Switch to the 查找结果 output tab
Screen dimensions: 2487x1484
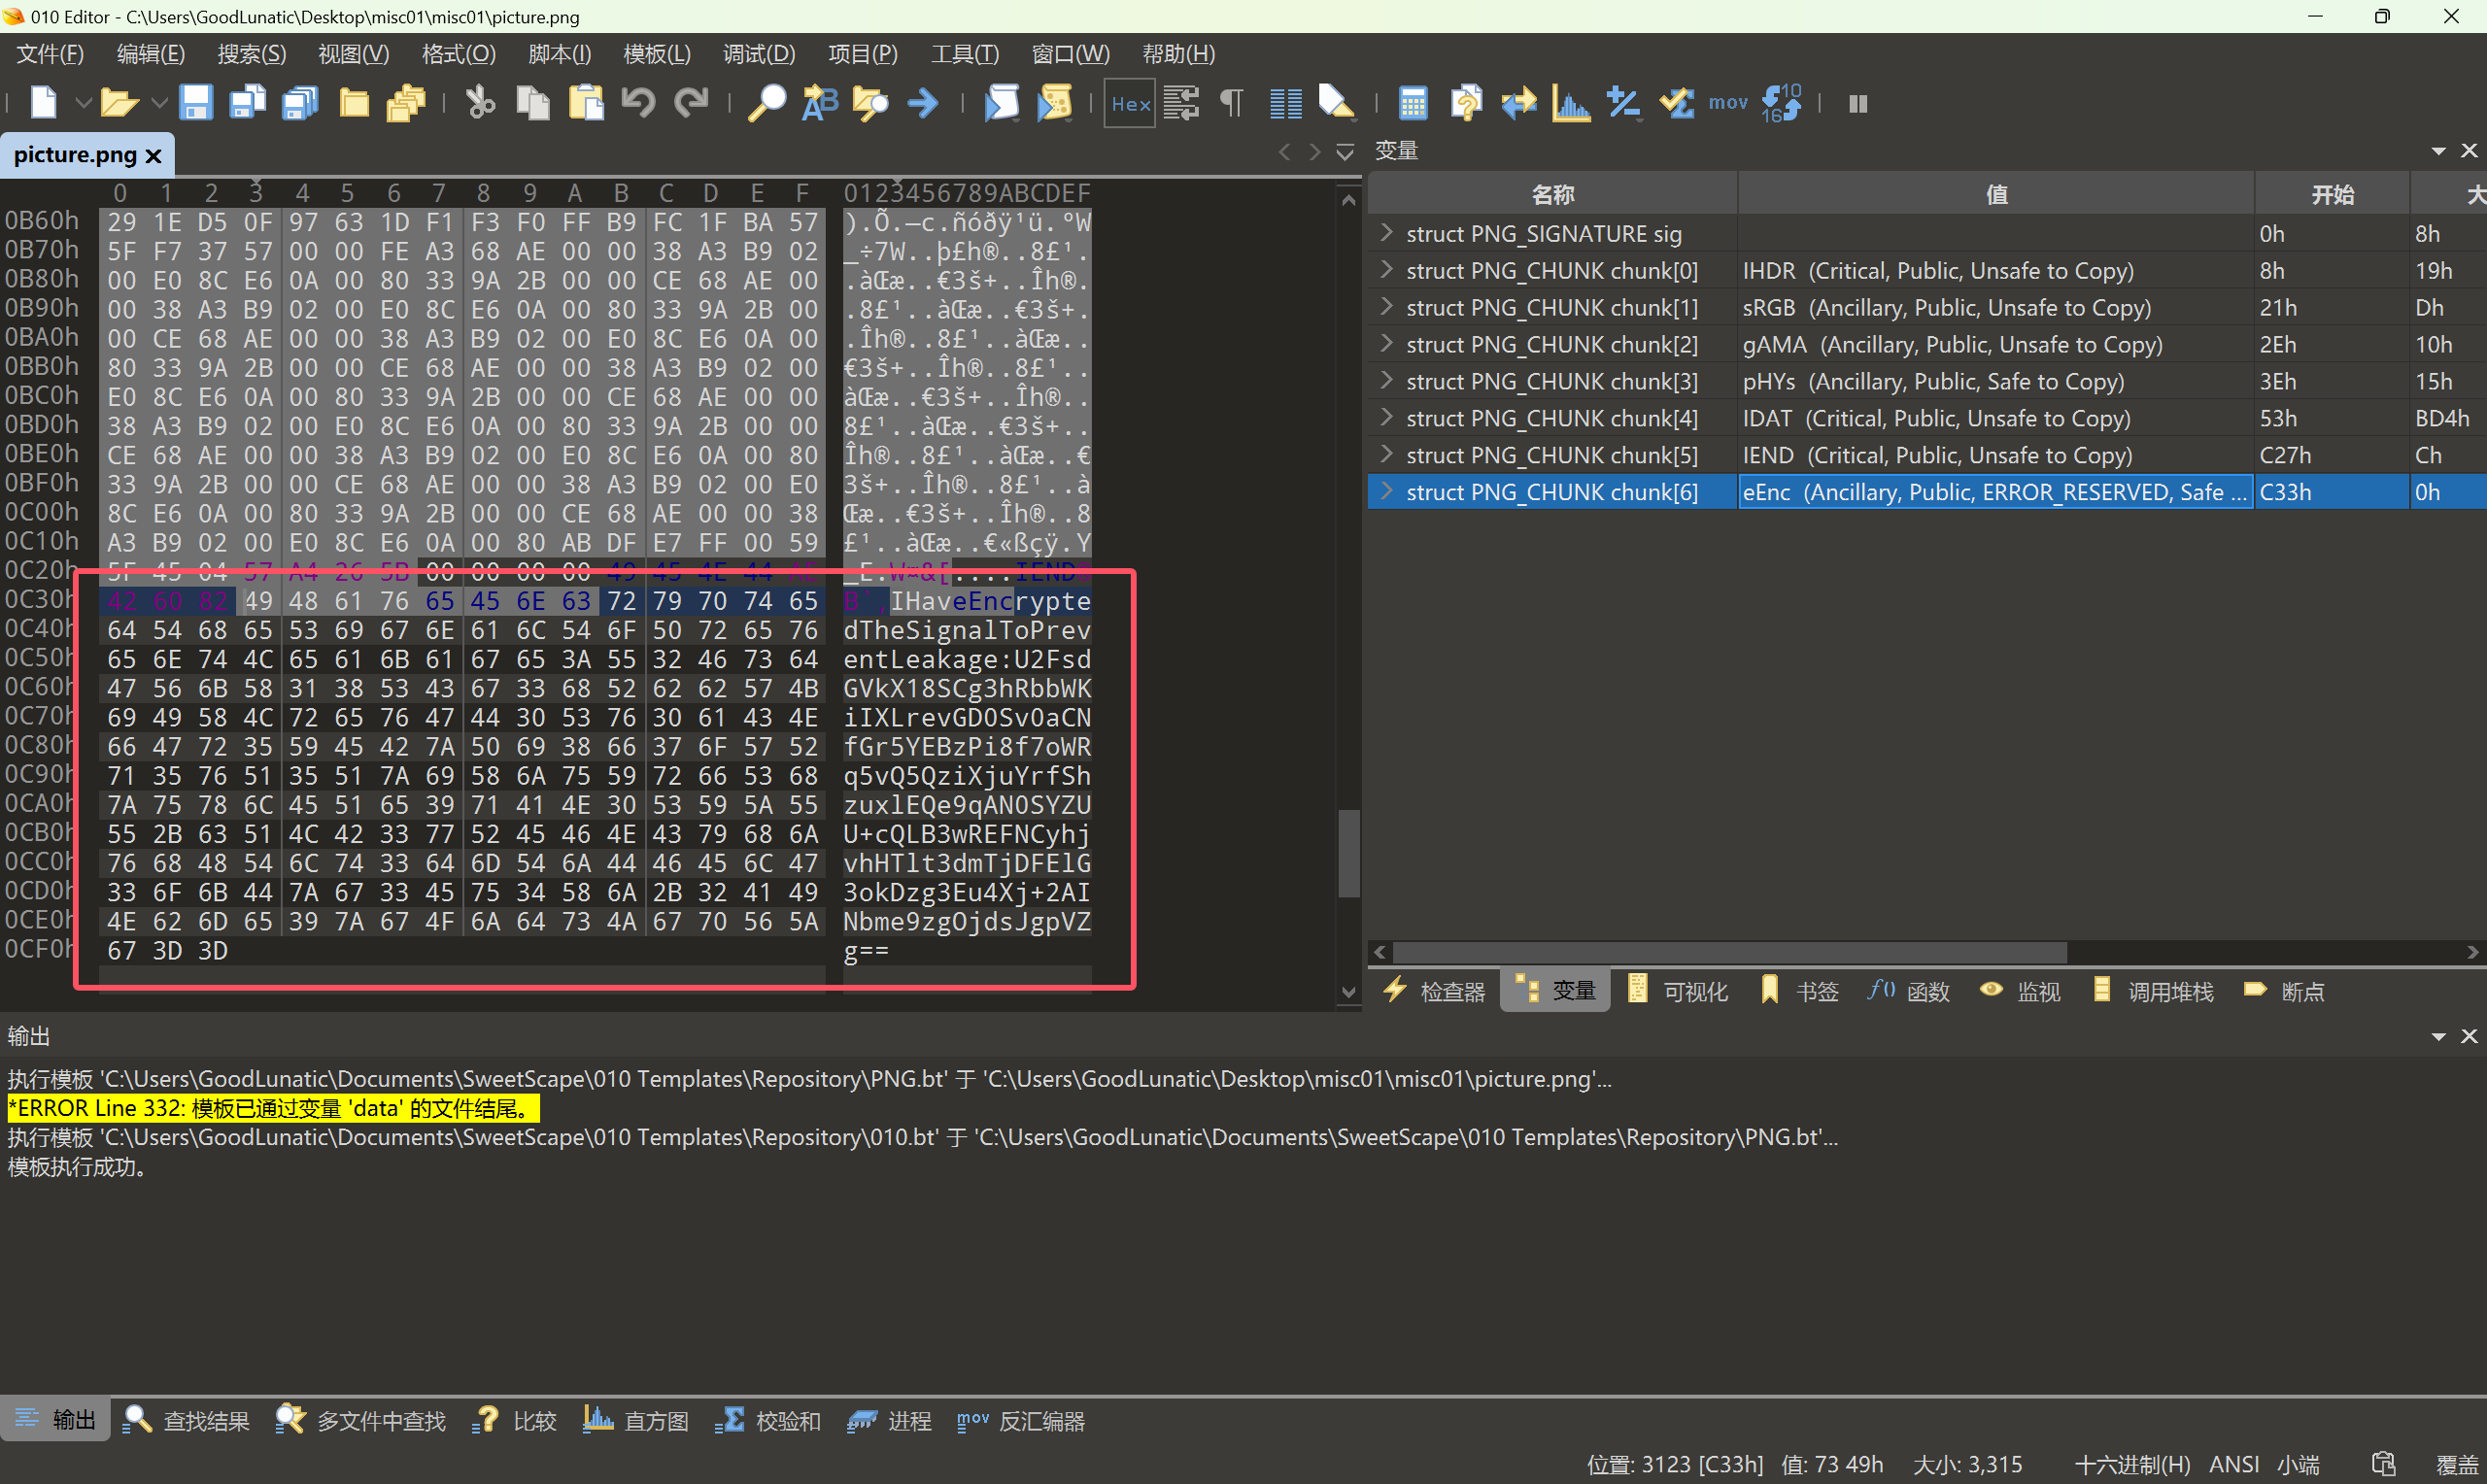(186, 1420)
